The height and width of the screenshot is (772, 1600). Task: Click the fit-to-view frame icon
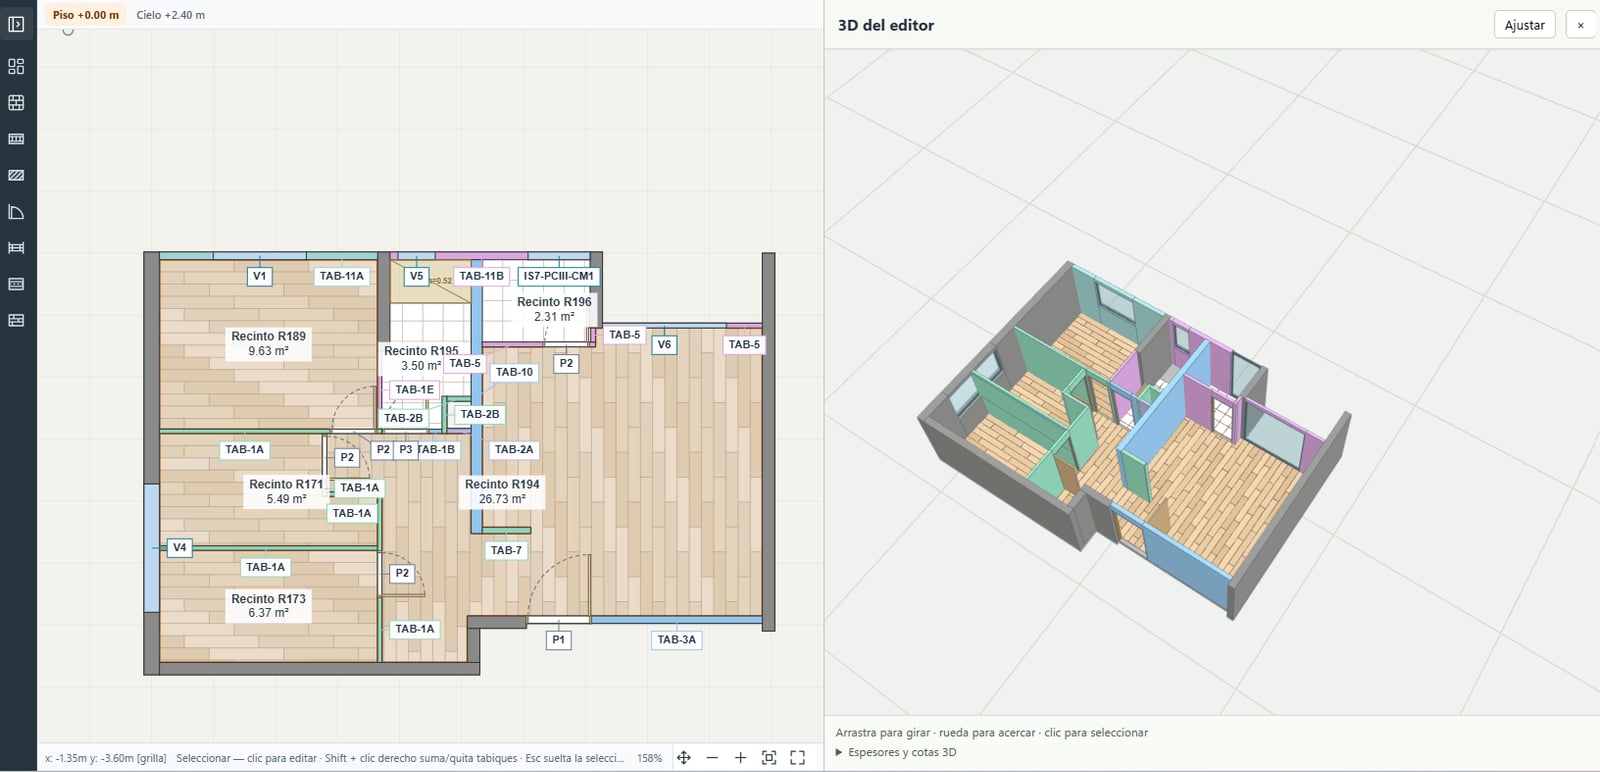coord(769,758)
